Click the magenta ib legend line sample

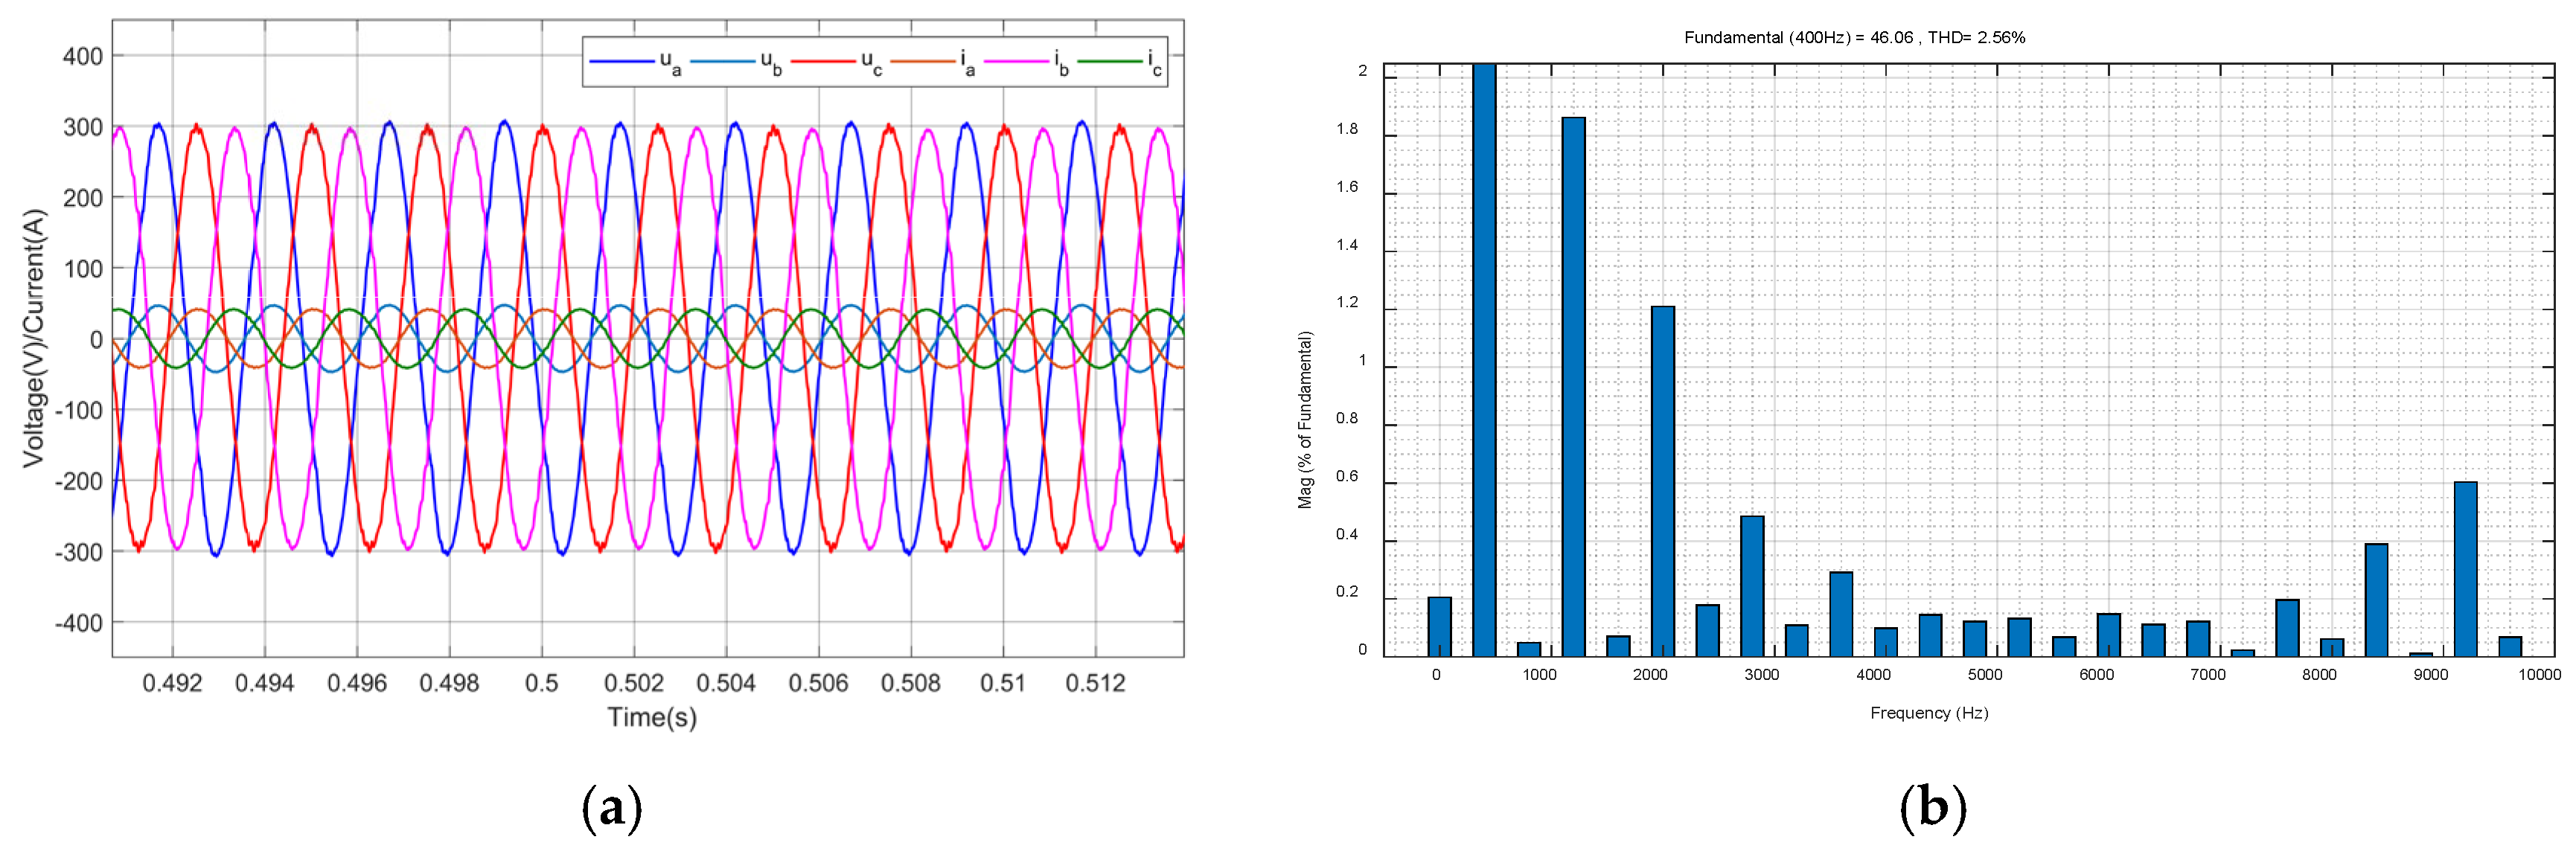(x=1016, y=62)
